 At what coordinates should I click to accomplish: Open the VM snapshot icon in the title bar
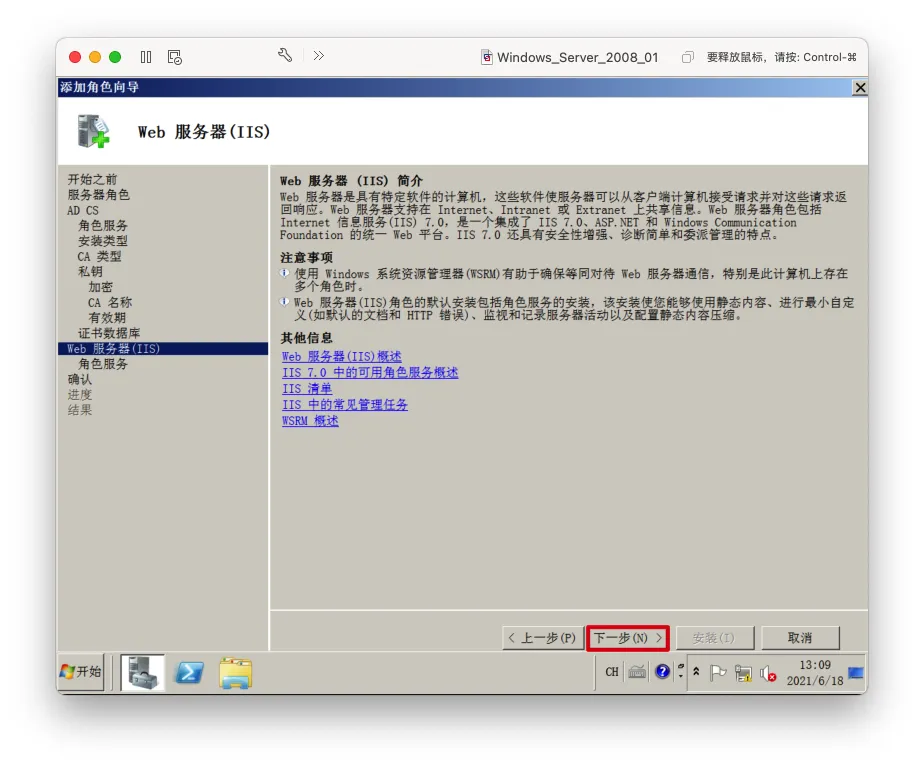click(174, 57)
